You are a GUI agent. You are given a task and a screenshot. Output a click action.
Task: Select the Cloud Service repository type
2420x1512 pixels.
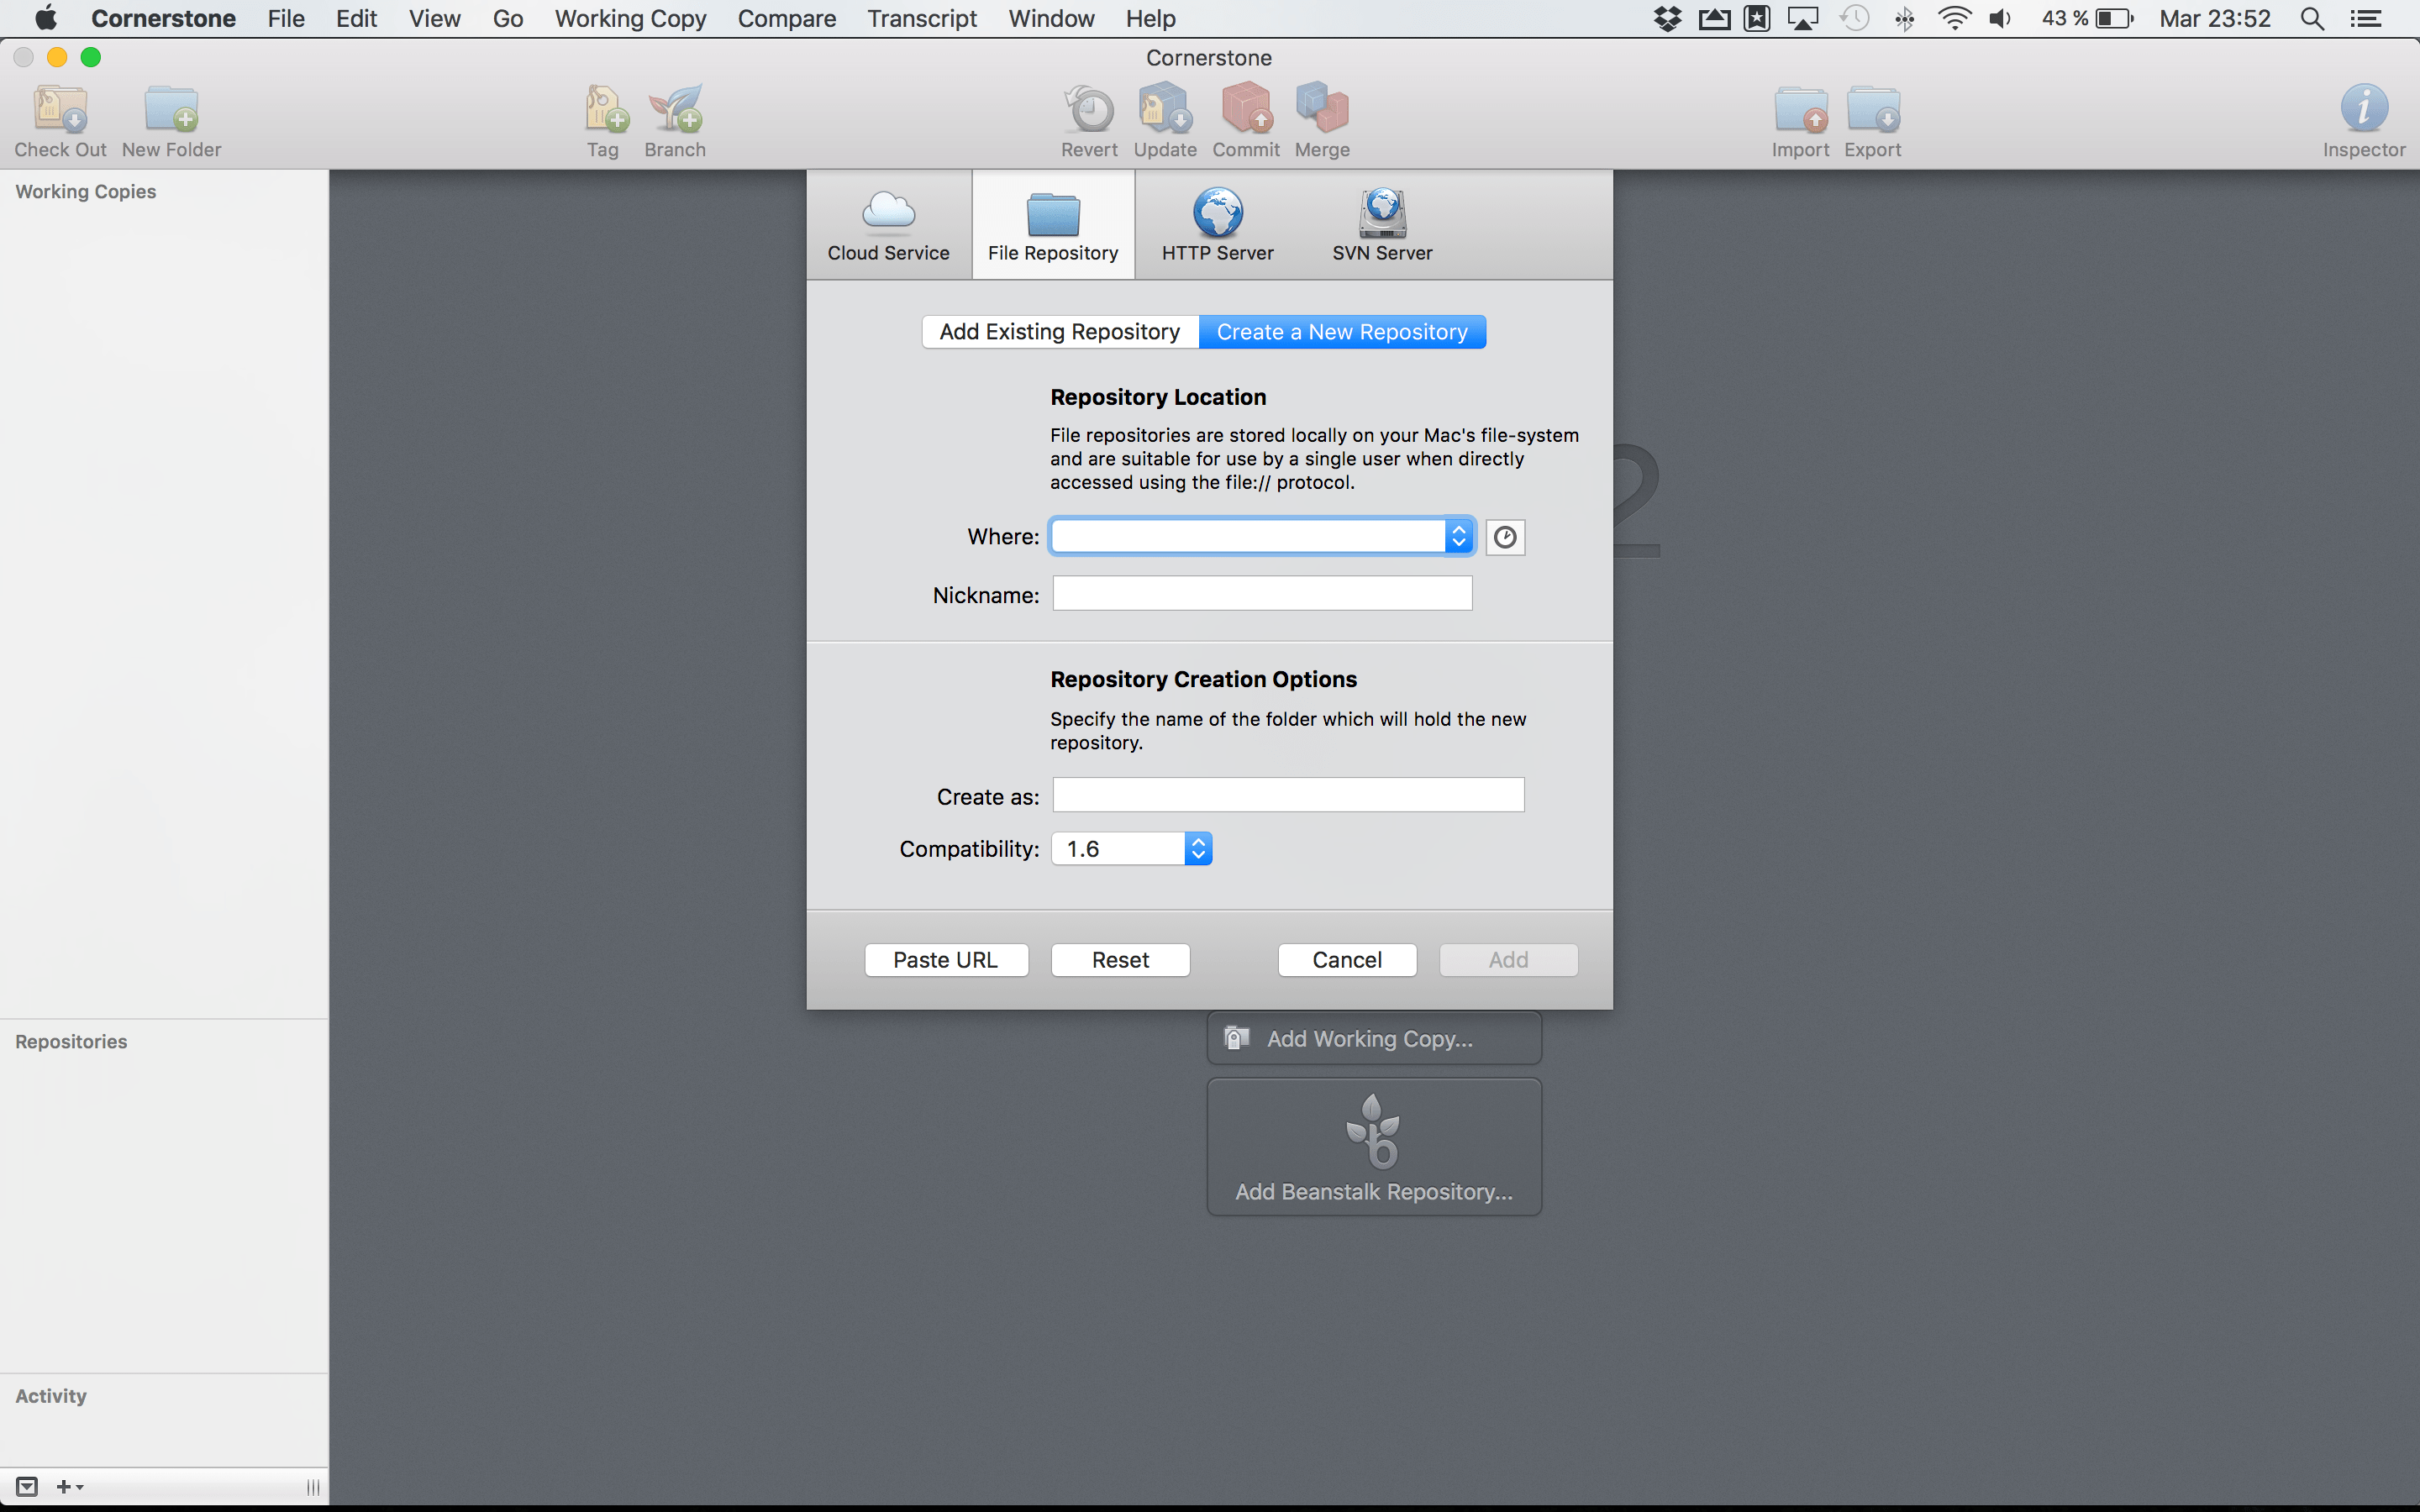(888, 226)
